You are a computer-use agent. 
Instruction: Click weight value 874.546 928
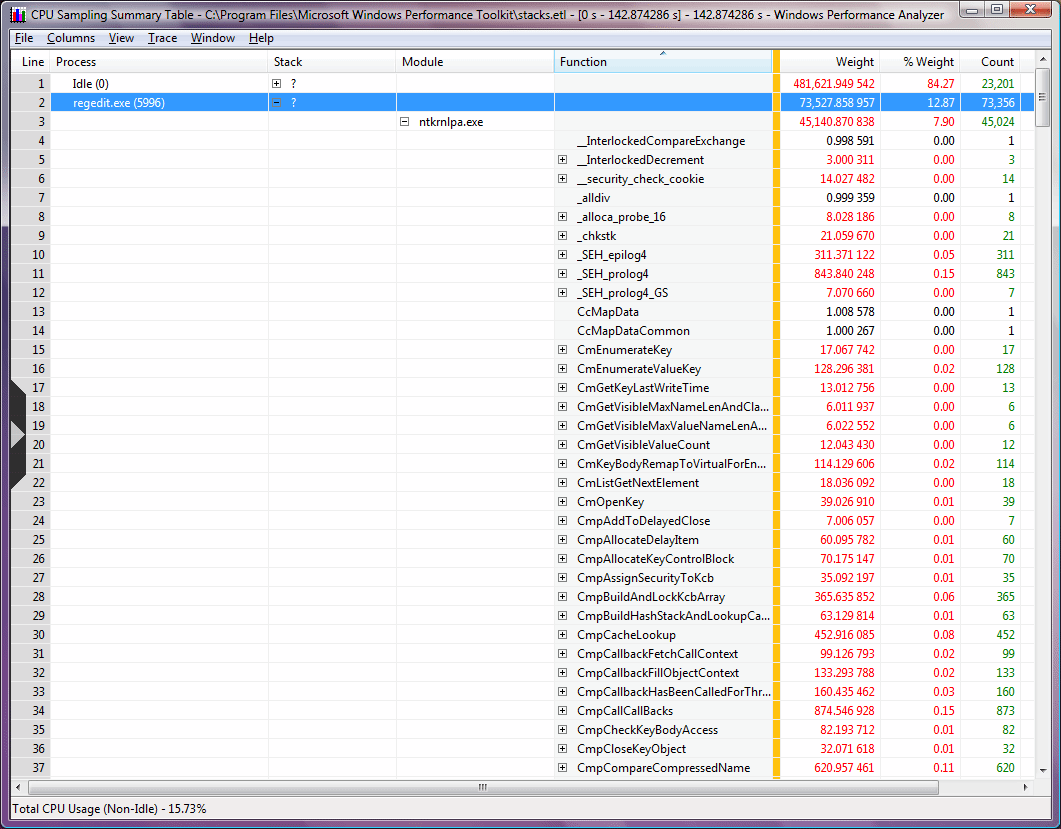(844, 711)
